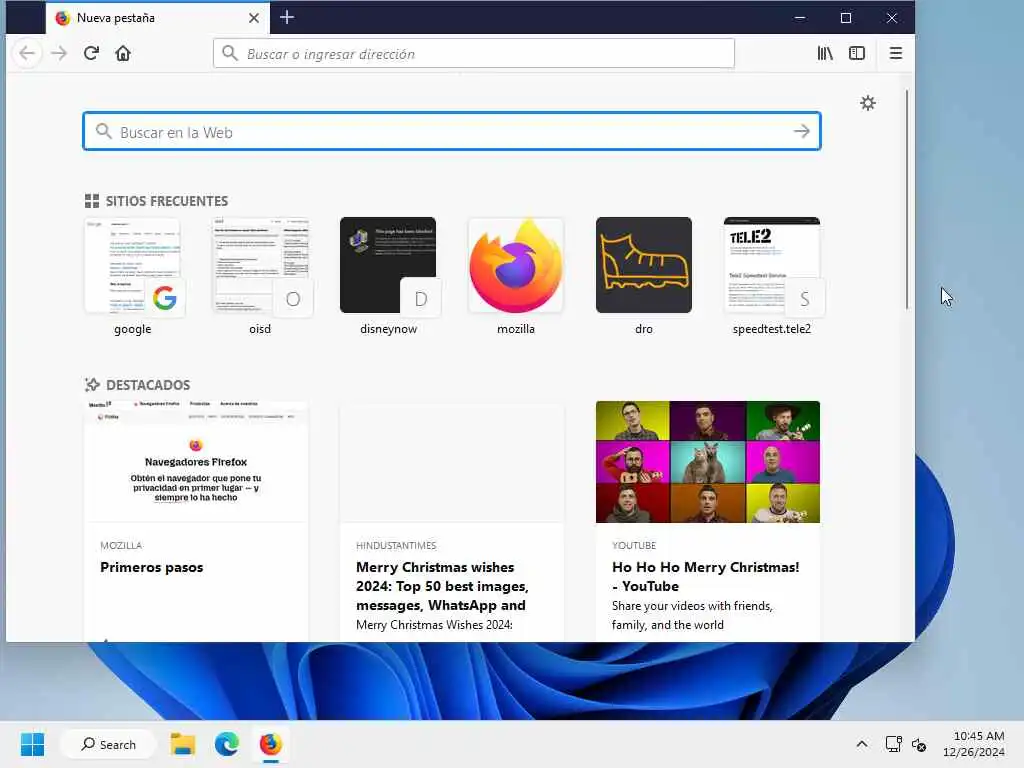Open the Firefox hamburger menu
Viewport: 1024px width, 768px height.
point(895,54)
